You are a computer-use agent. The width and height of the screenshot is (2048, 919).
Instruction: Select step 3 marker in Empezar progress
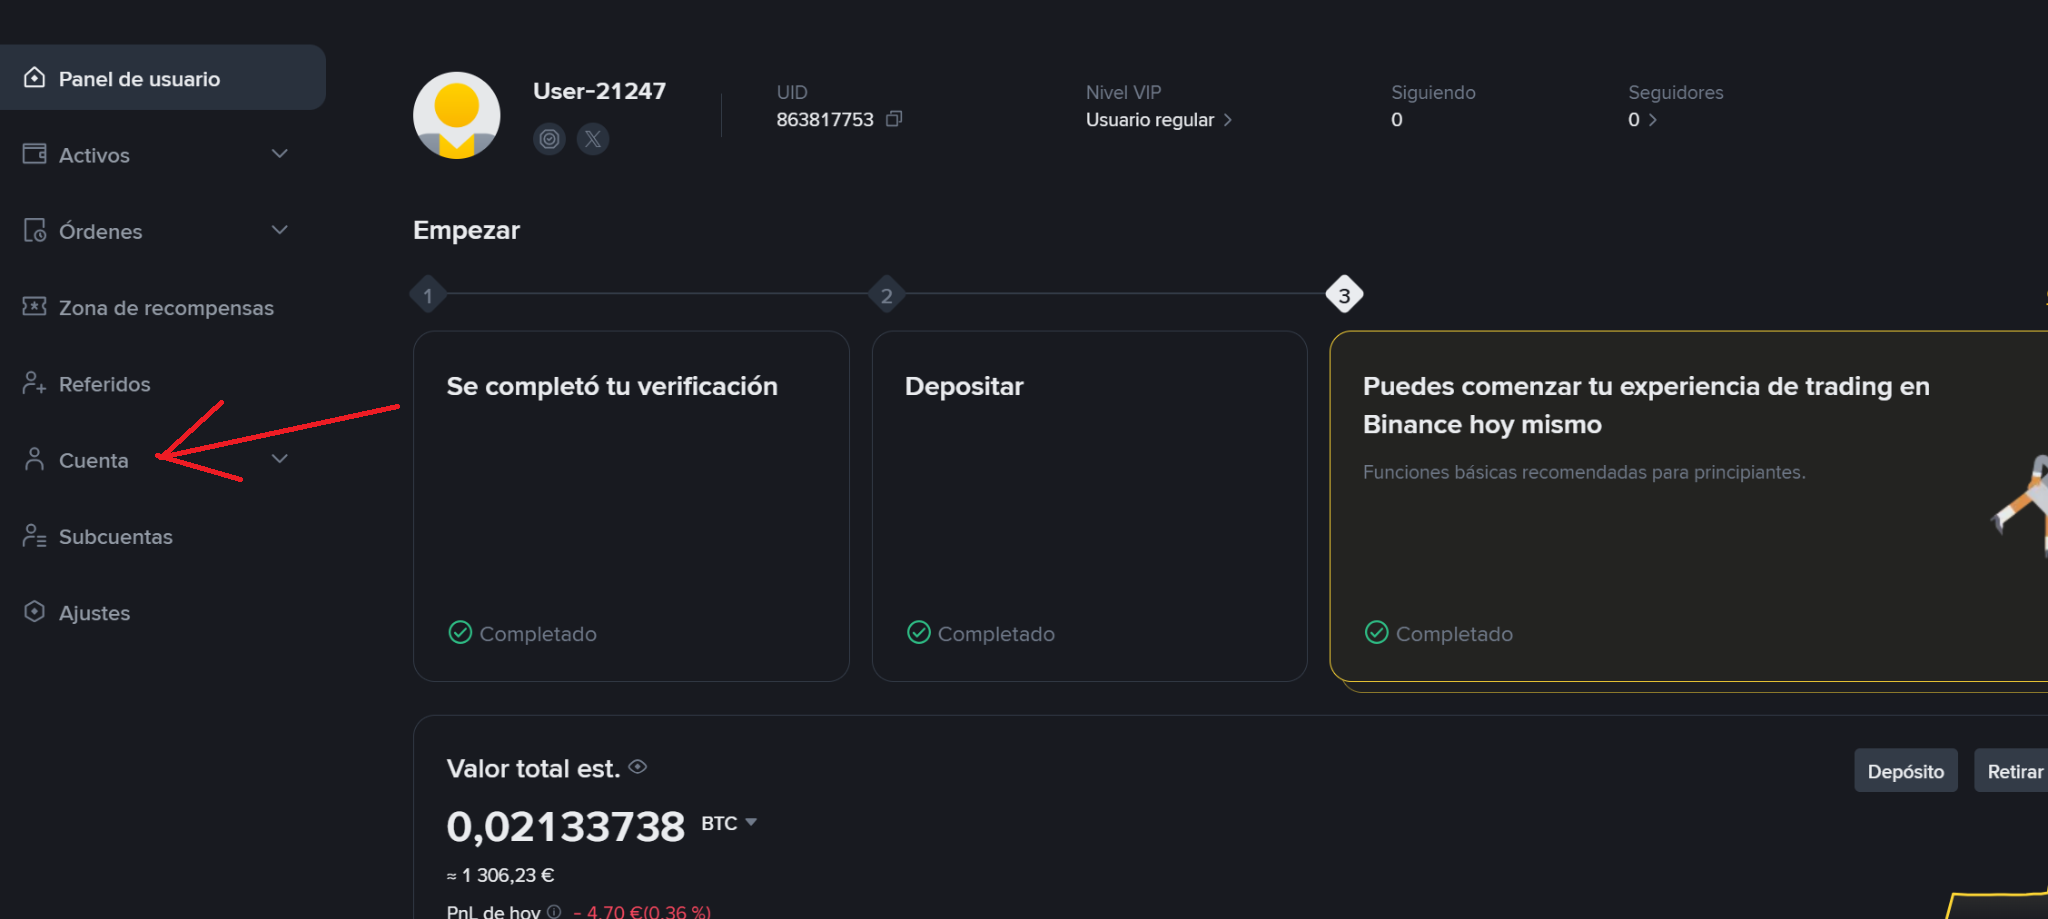click(1344, 295)
